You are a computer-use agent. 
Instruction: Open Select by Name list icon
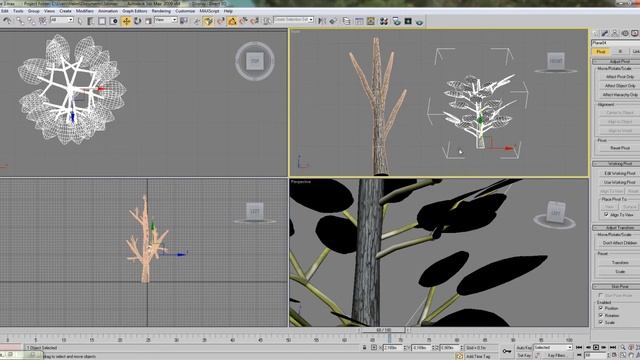pos(91,21)
